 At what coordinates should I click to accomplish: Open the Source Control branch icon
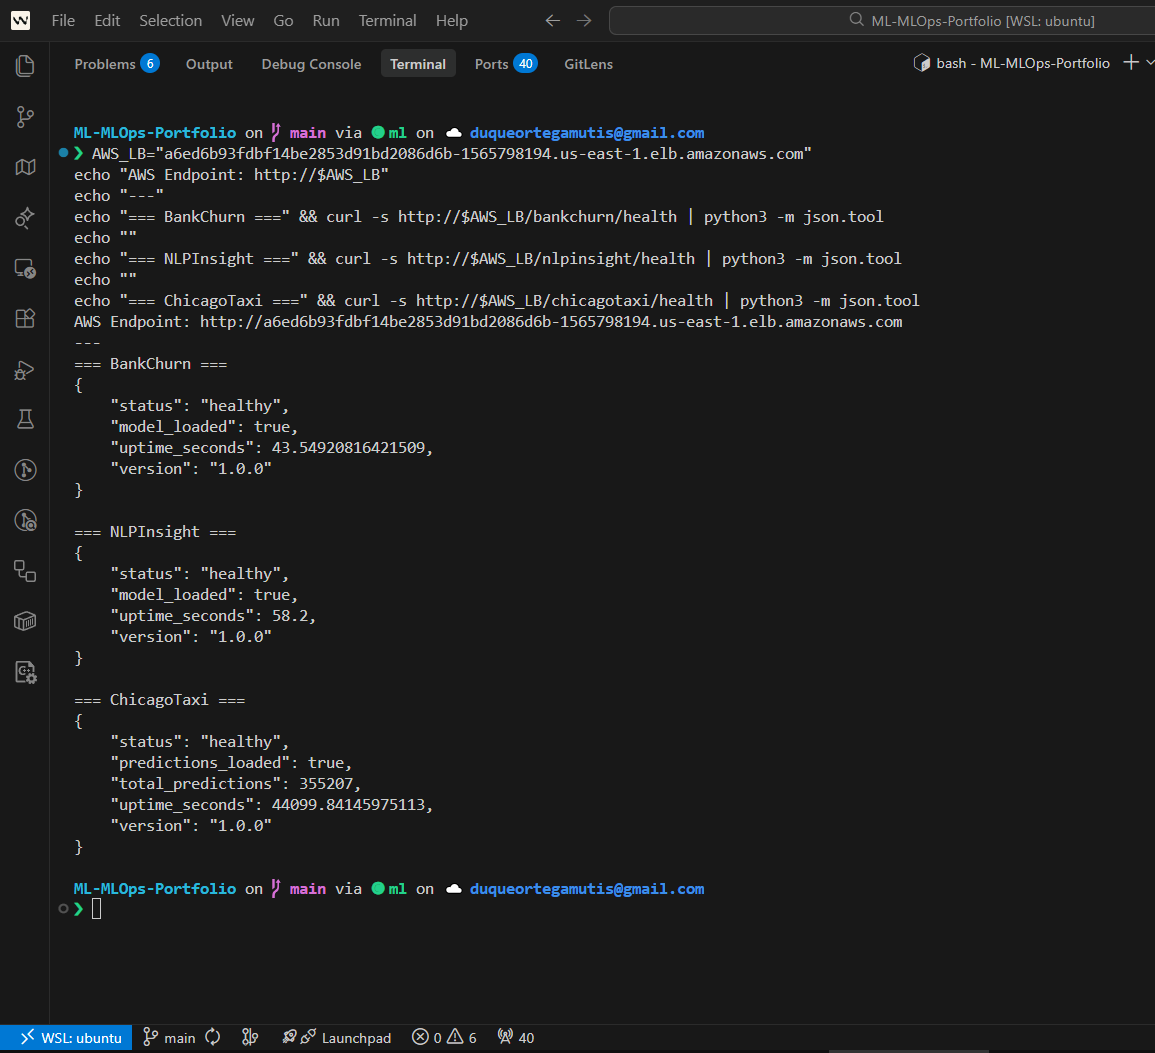25,117
